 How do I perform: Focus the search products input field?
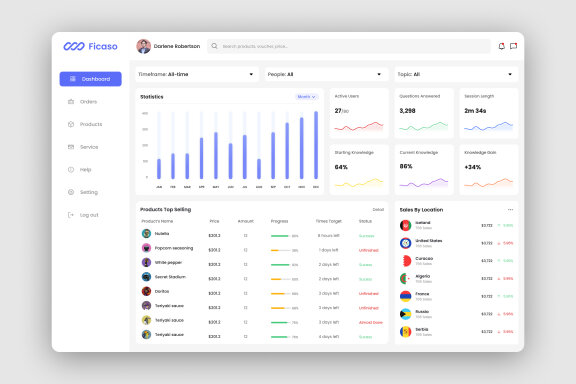[349, 46]
